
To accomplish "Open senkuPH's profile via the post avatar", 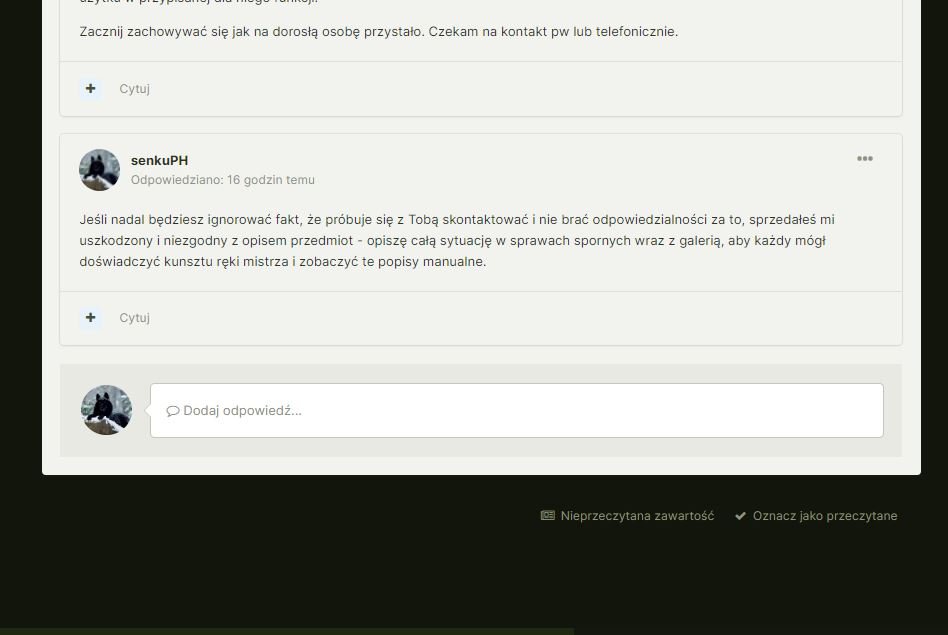I will pos(100,170).
